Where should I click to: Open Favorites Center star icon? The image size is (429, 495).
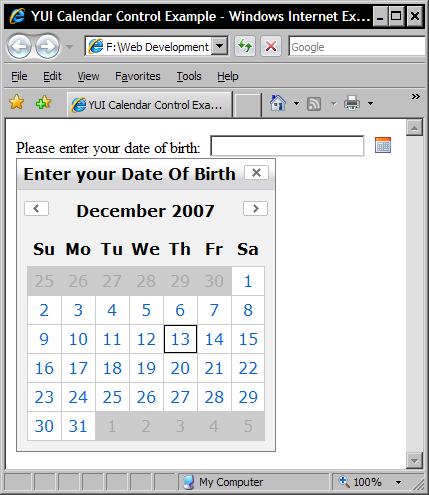[17, 102]
